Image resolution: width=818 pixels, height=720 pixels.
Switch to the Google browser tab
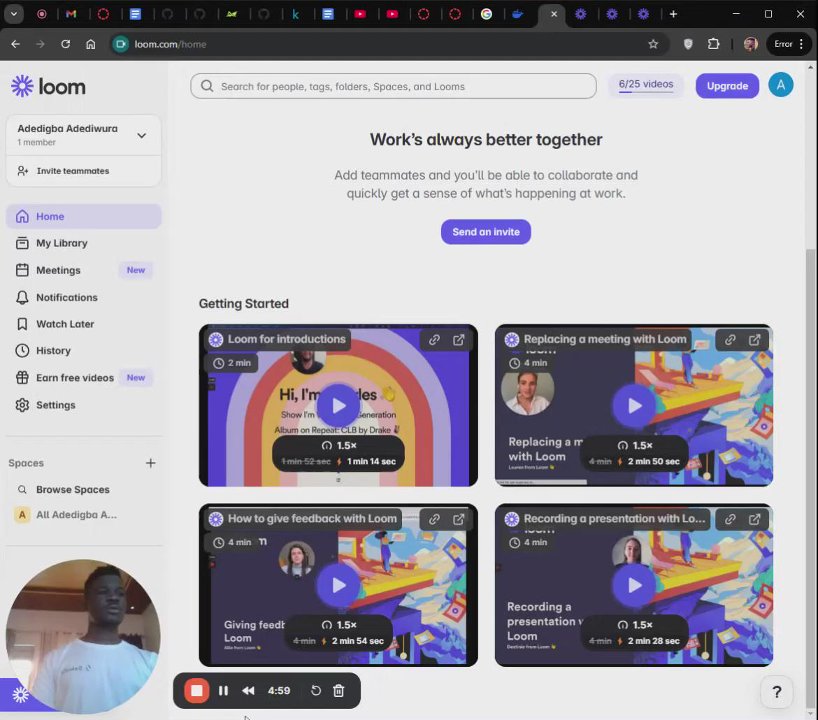[486, 14]
